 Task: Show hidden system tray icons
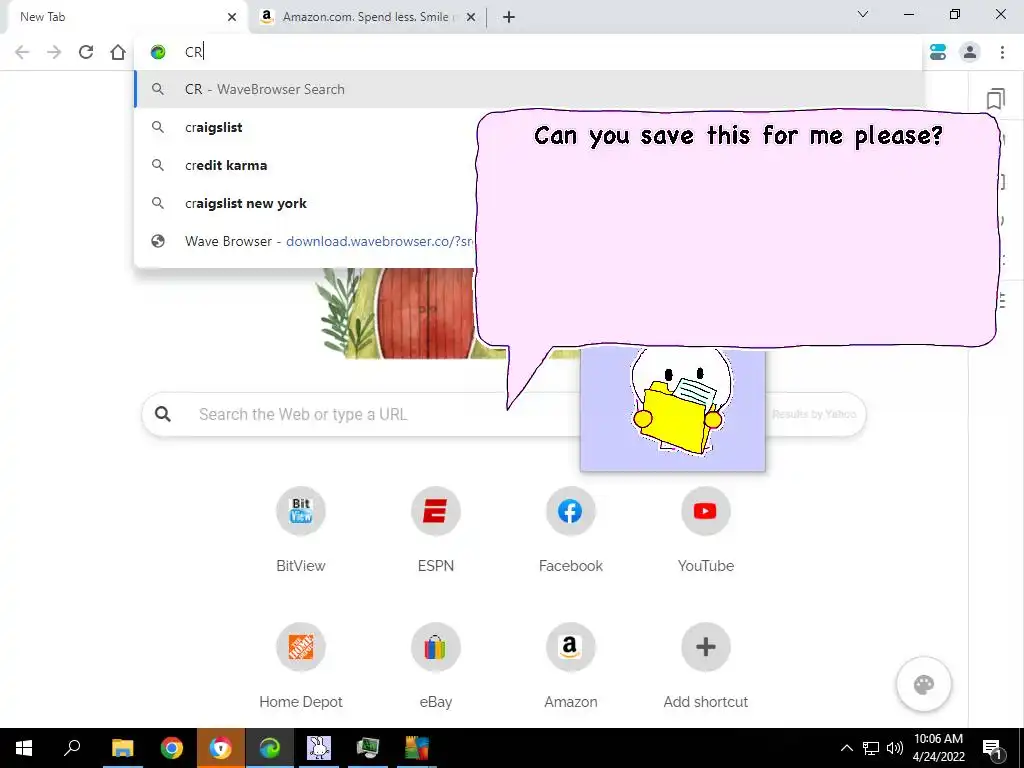(846, 748)
